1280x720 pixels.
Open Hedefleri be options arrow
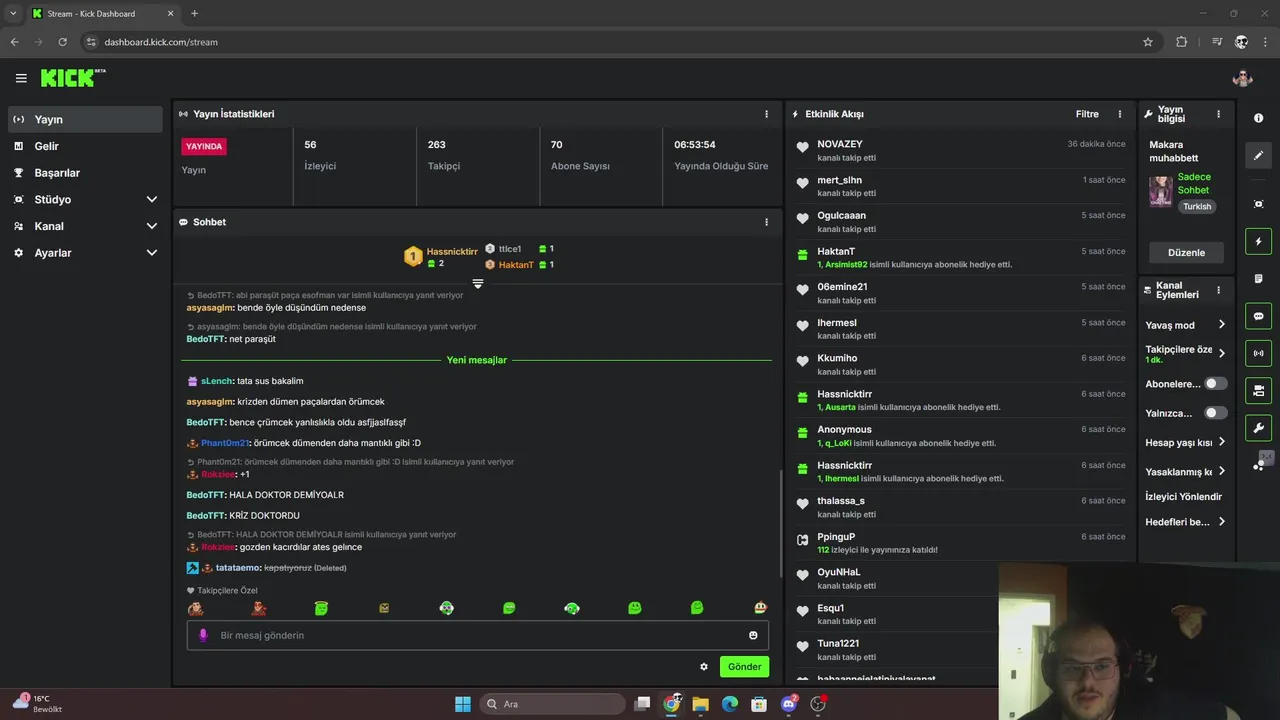coord(1222,522)
